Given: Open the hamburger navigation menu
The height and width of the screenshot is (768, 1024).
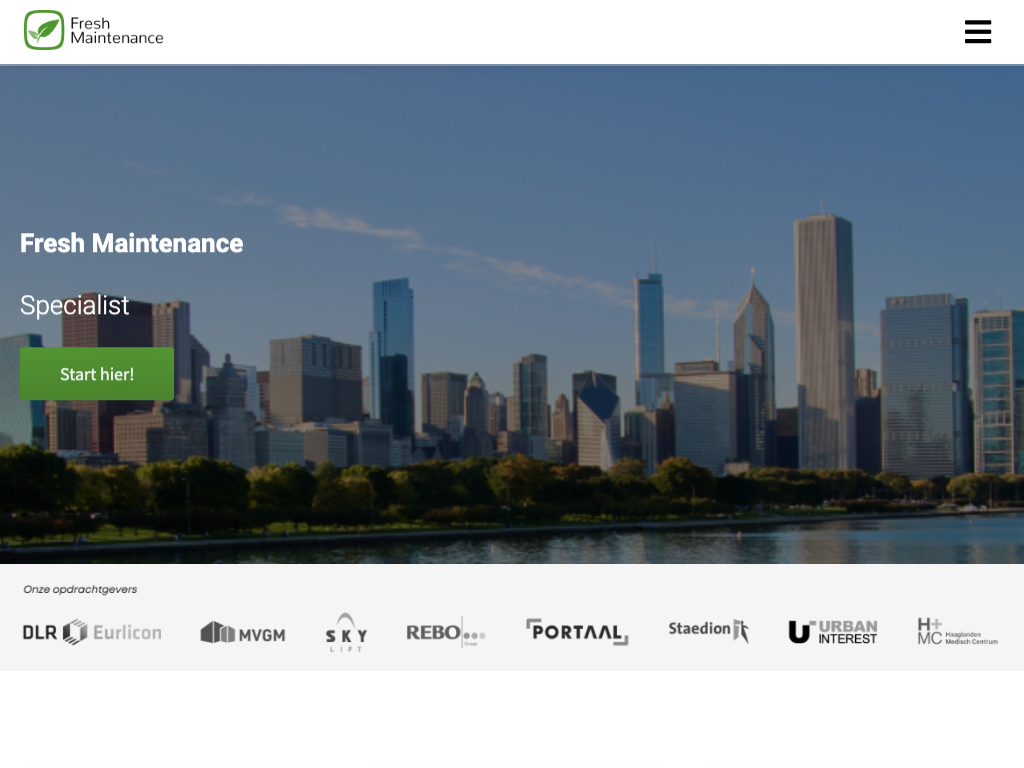Looking at the screenshot, I should [977, 32].
